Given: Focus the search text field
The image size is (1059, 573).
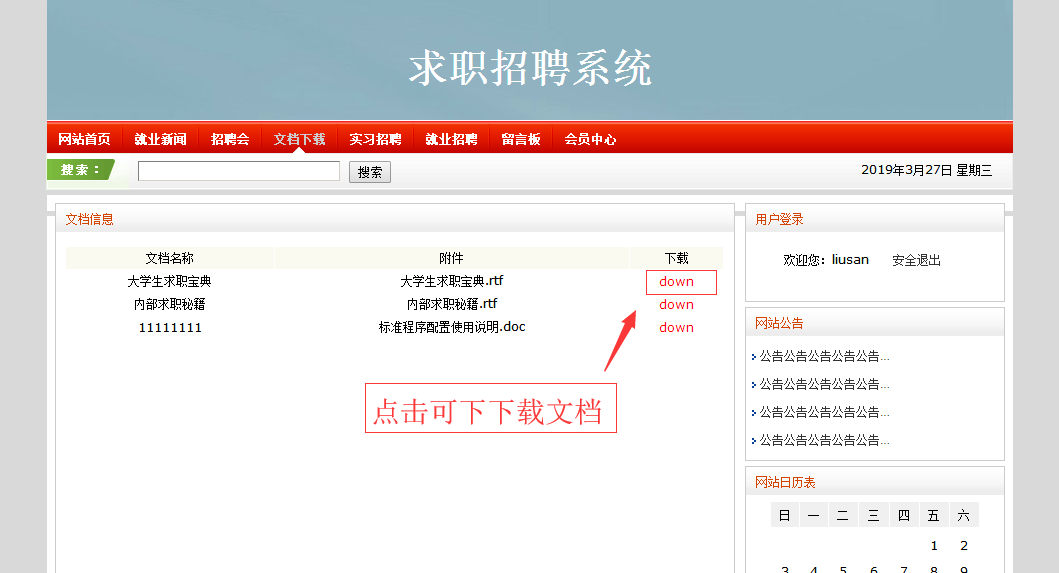Looking at the screenshot, I should click(x=238, y=171).
